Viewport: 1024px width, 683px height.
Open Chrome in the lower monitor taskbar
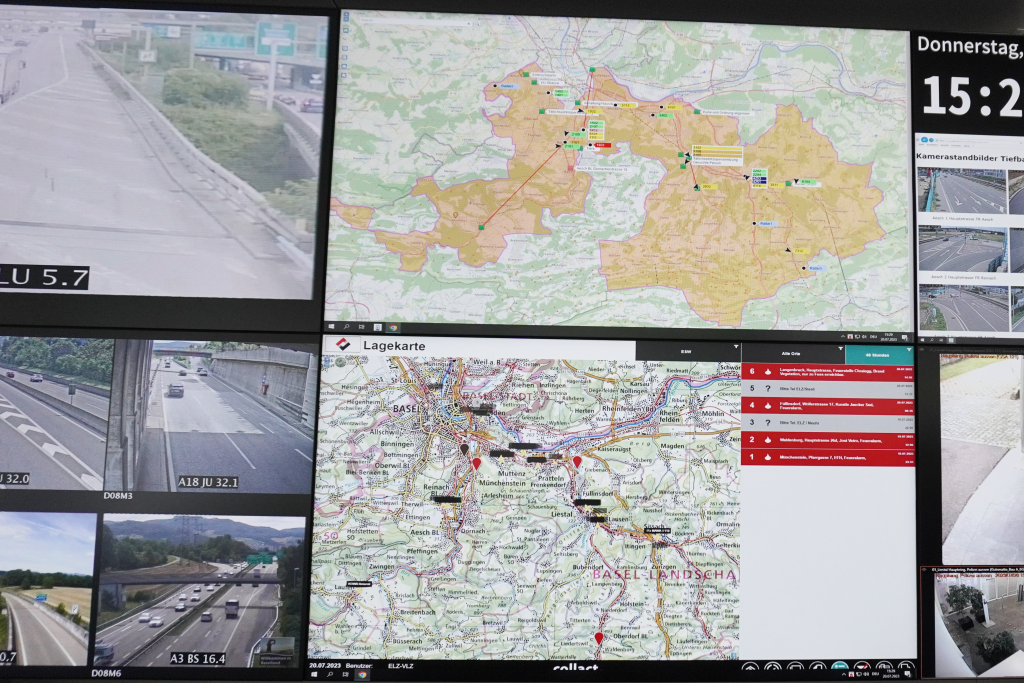pos(362,675)
